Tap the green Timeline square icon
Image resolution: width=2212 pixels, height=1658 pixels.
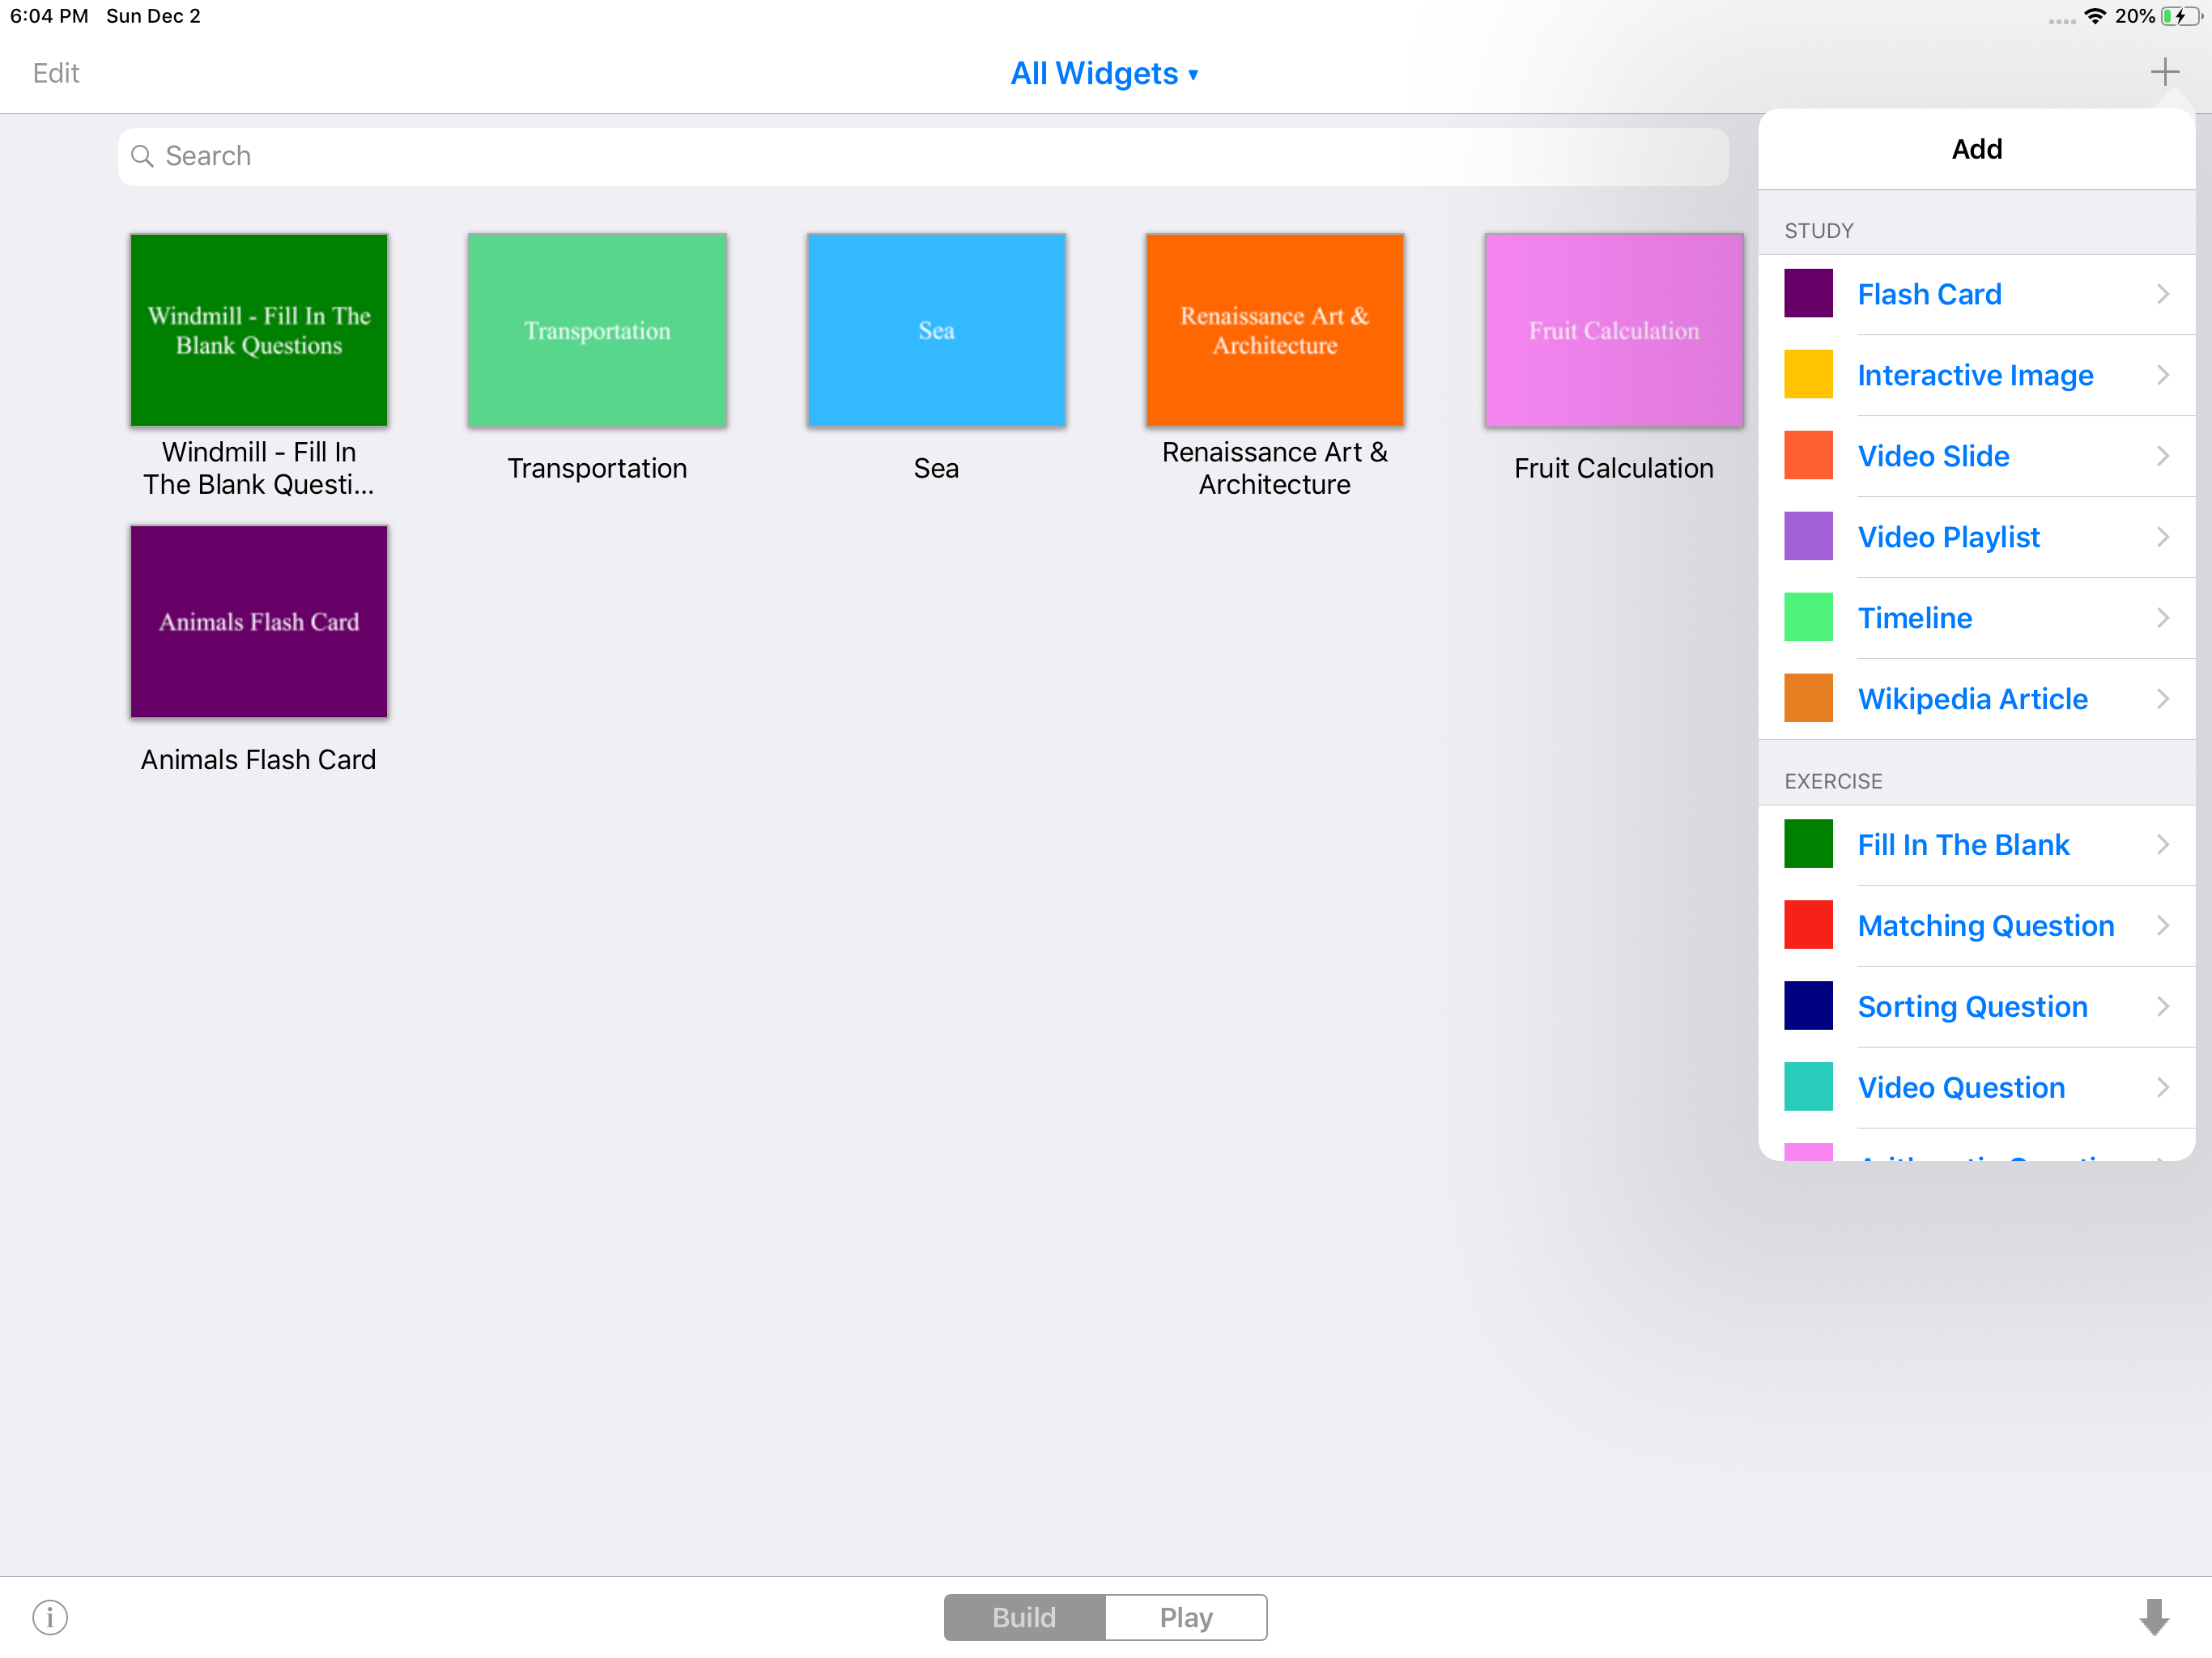pyautogui.click(x=1807, y=617)
